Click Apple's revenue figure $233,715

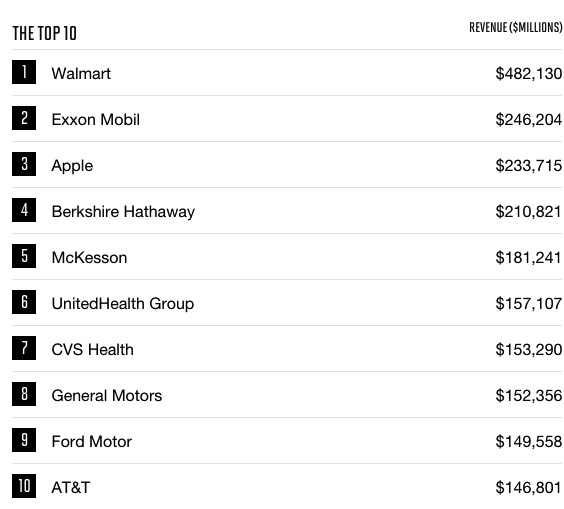point(528,165)
